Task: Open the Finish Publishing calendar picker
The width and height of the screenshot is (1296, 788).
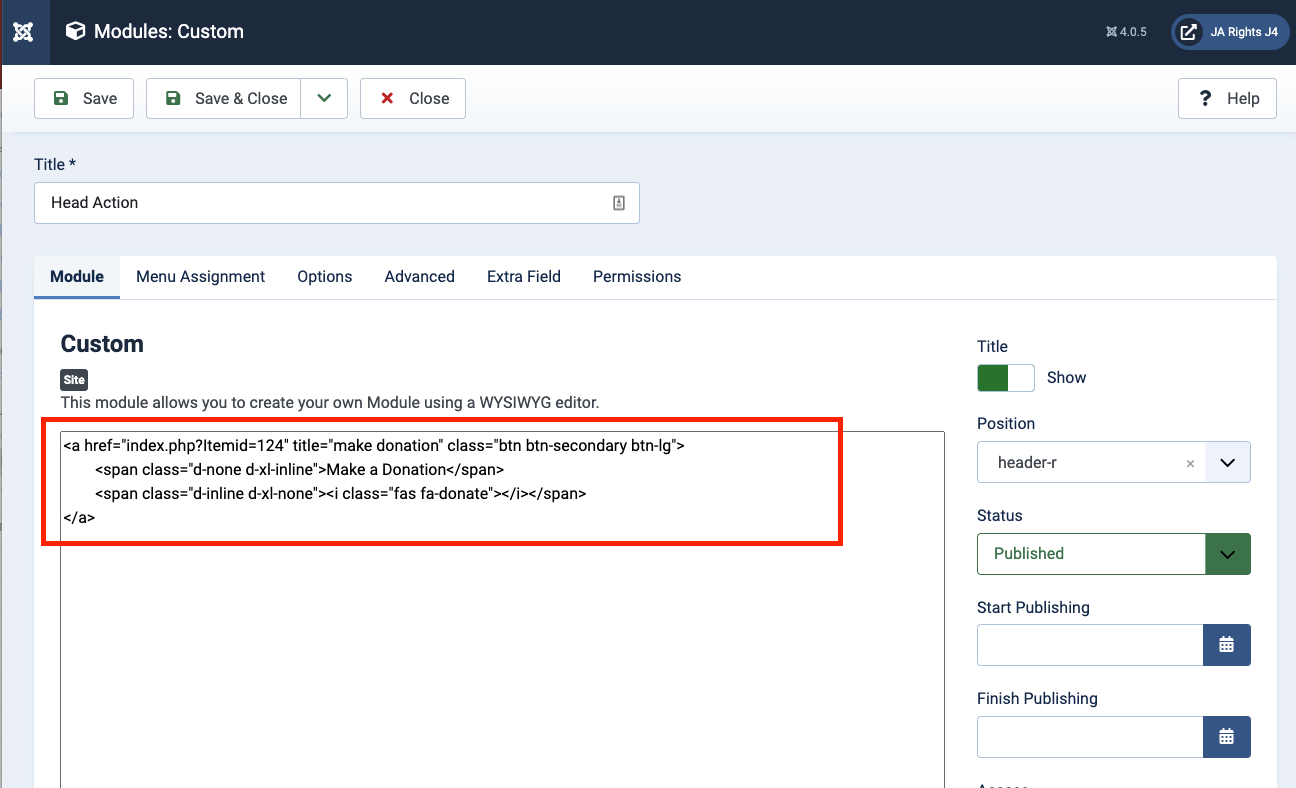Action: (x=1227, y=737)
